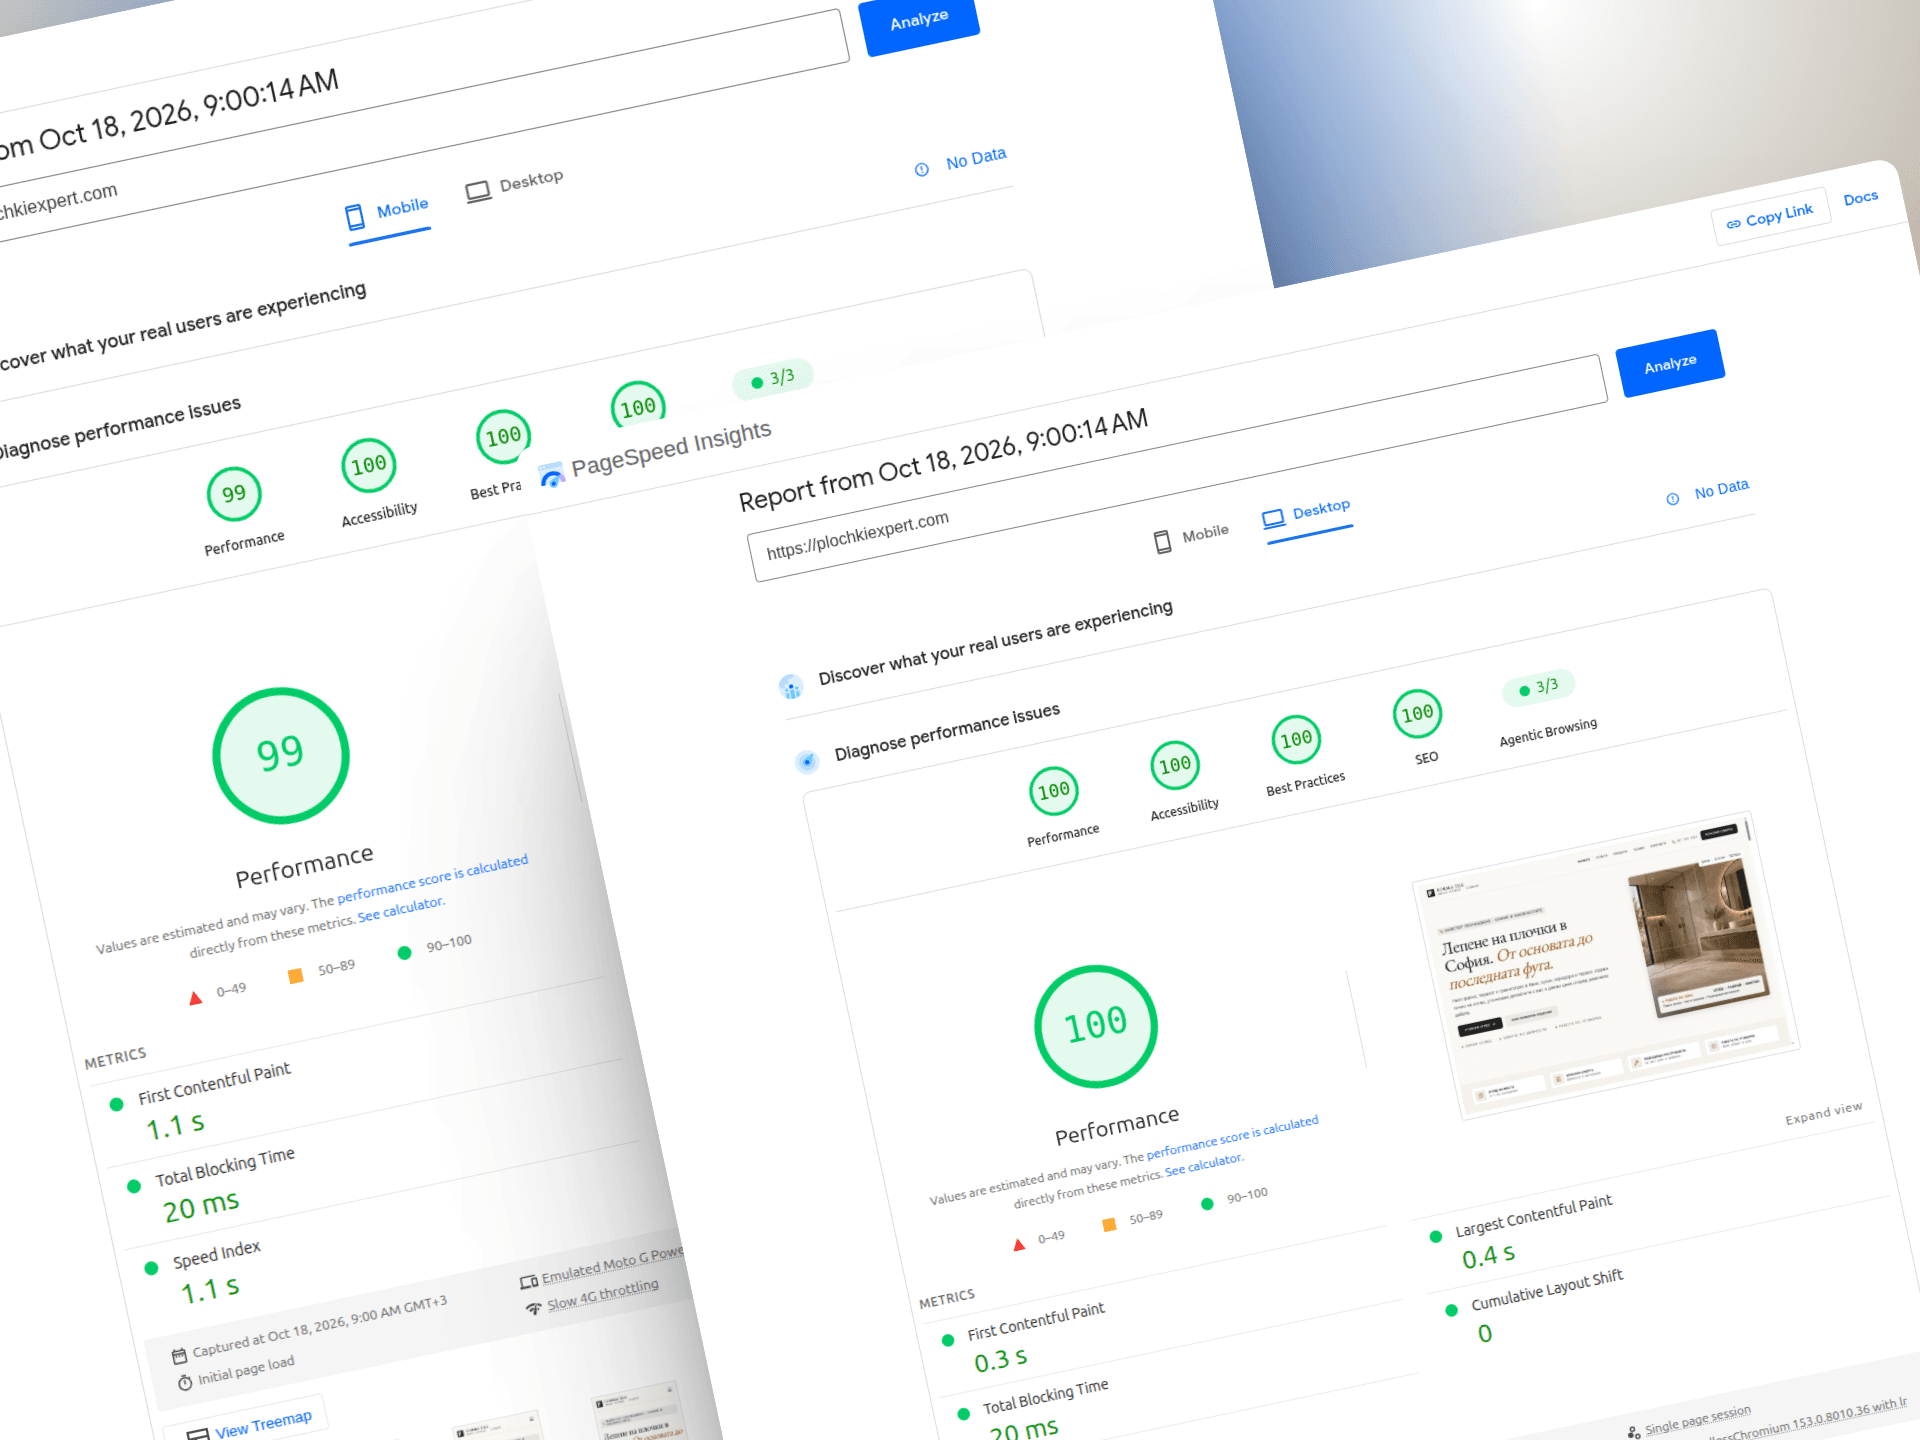Click the Largest Contentful Paint 0.4 s value

pos(1488,1256)
